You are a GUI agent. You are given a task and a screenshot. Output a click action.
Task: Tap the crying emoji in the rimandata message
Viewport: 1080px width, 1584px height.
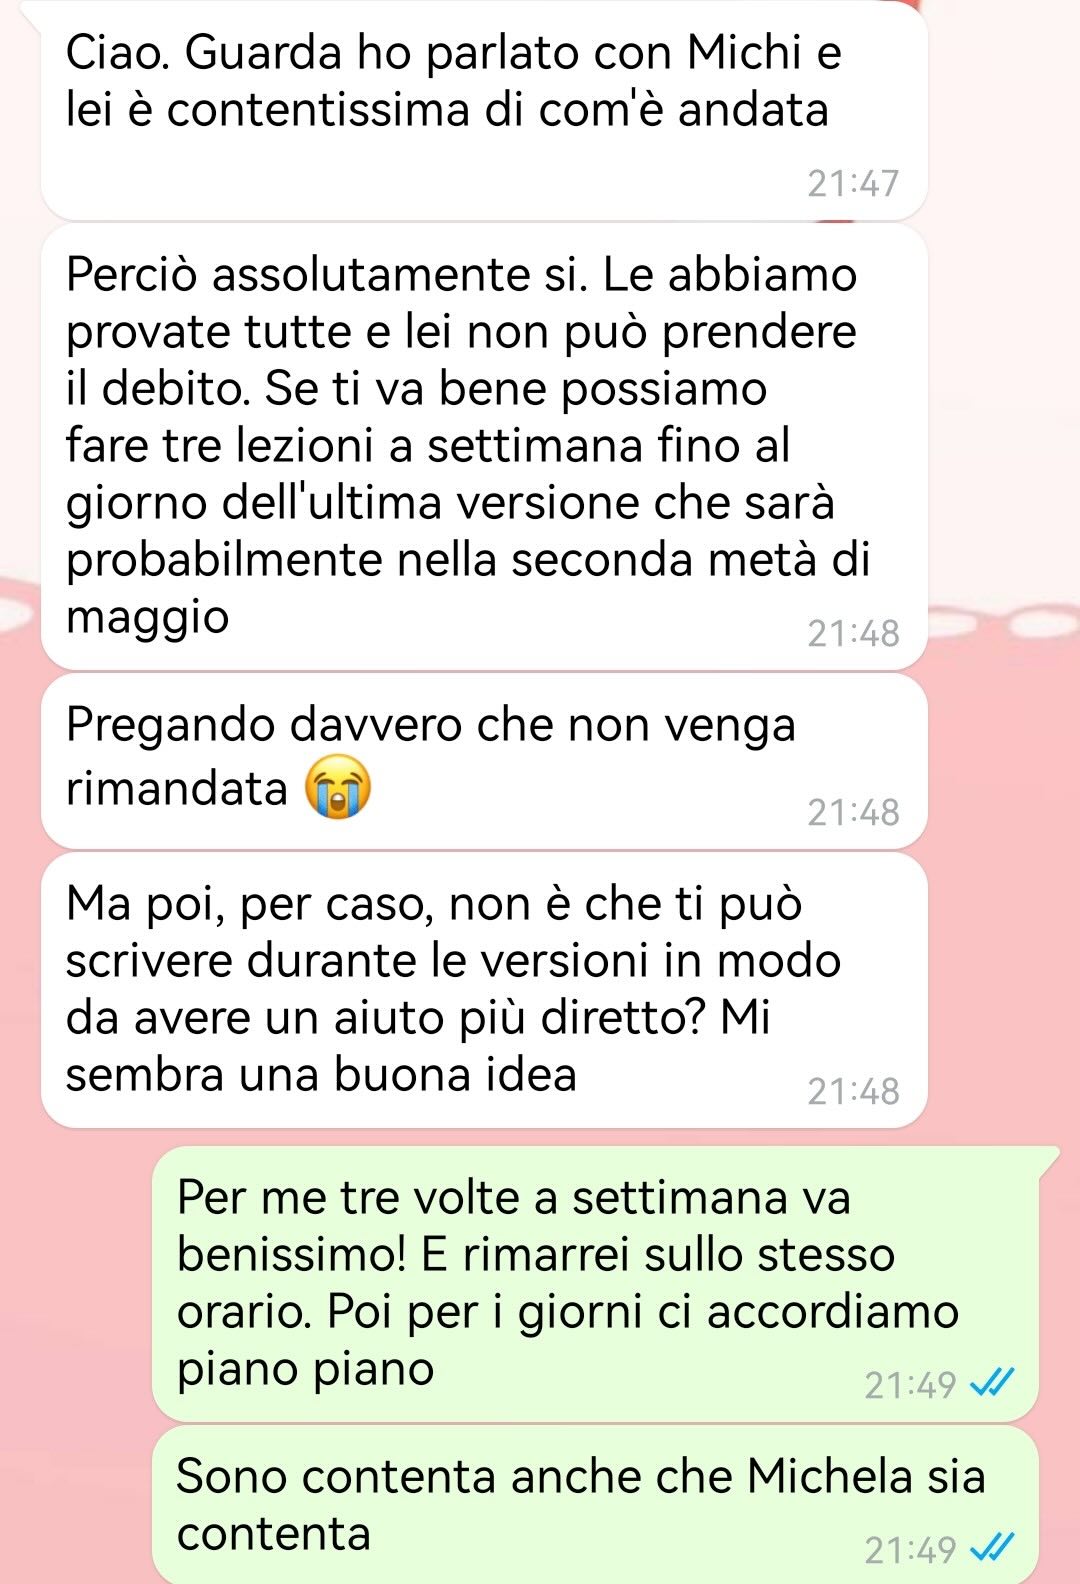pos(338,788)
